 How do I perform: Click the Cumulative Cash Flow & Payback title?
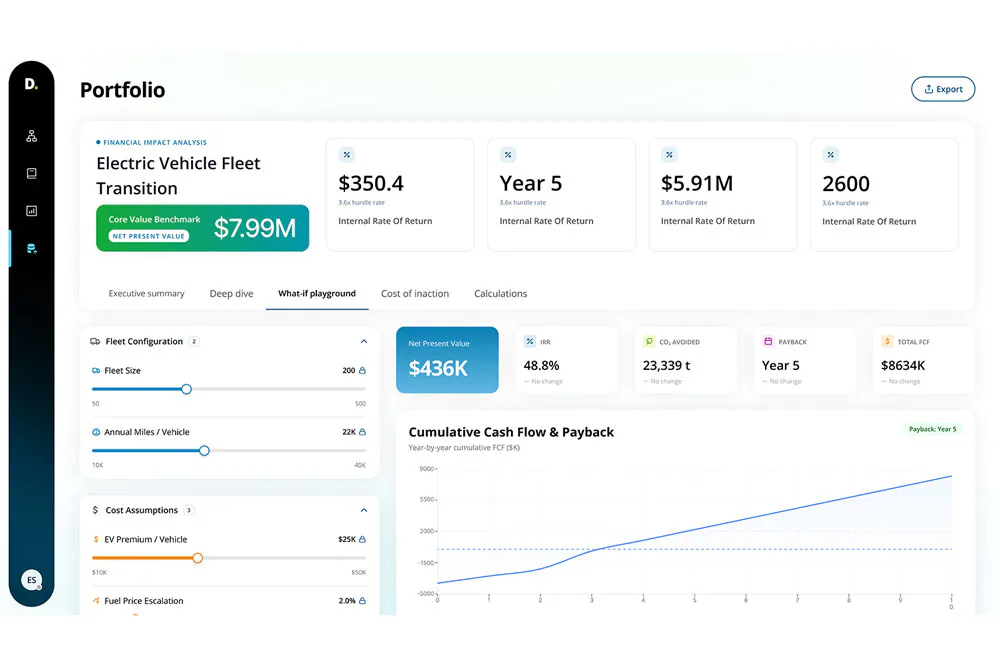(511, 432)
